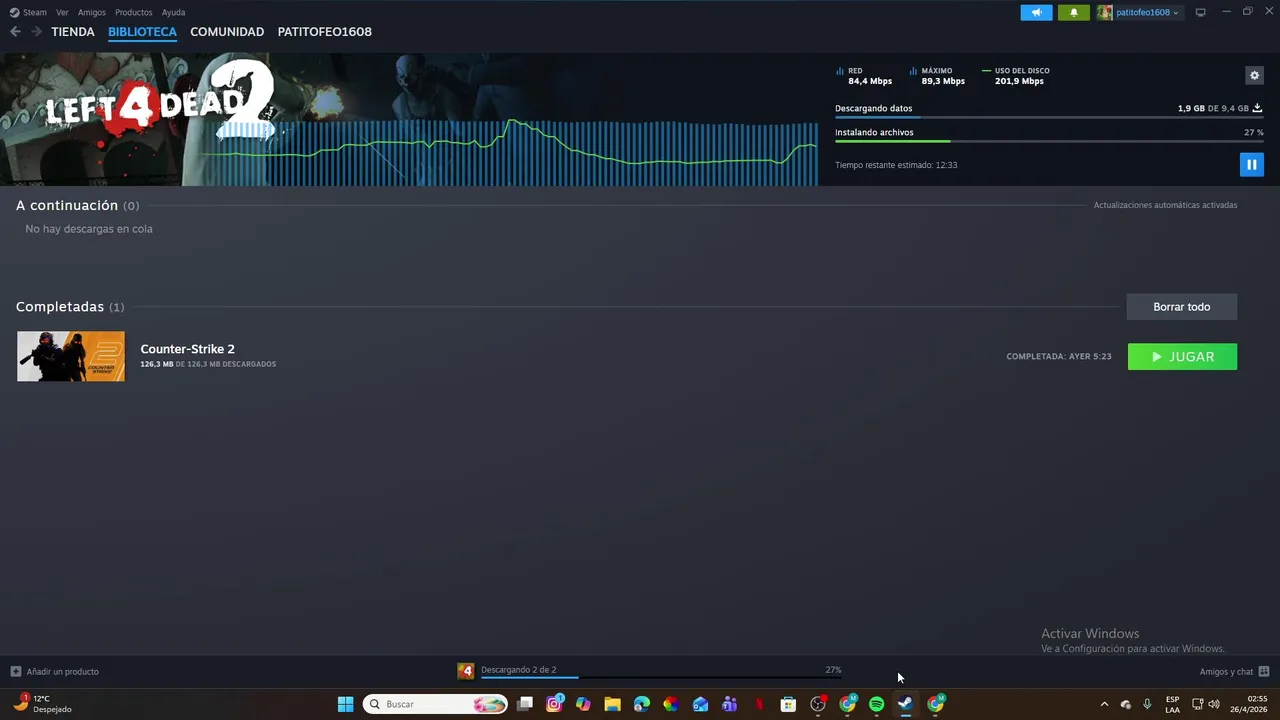Image resolution: width=1280 pixels, height=720 pixels.
Task: Switch to the COMUNIDAD tab
Action: 227,31
